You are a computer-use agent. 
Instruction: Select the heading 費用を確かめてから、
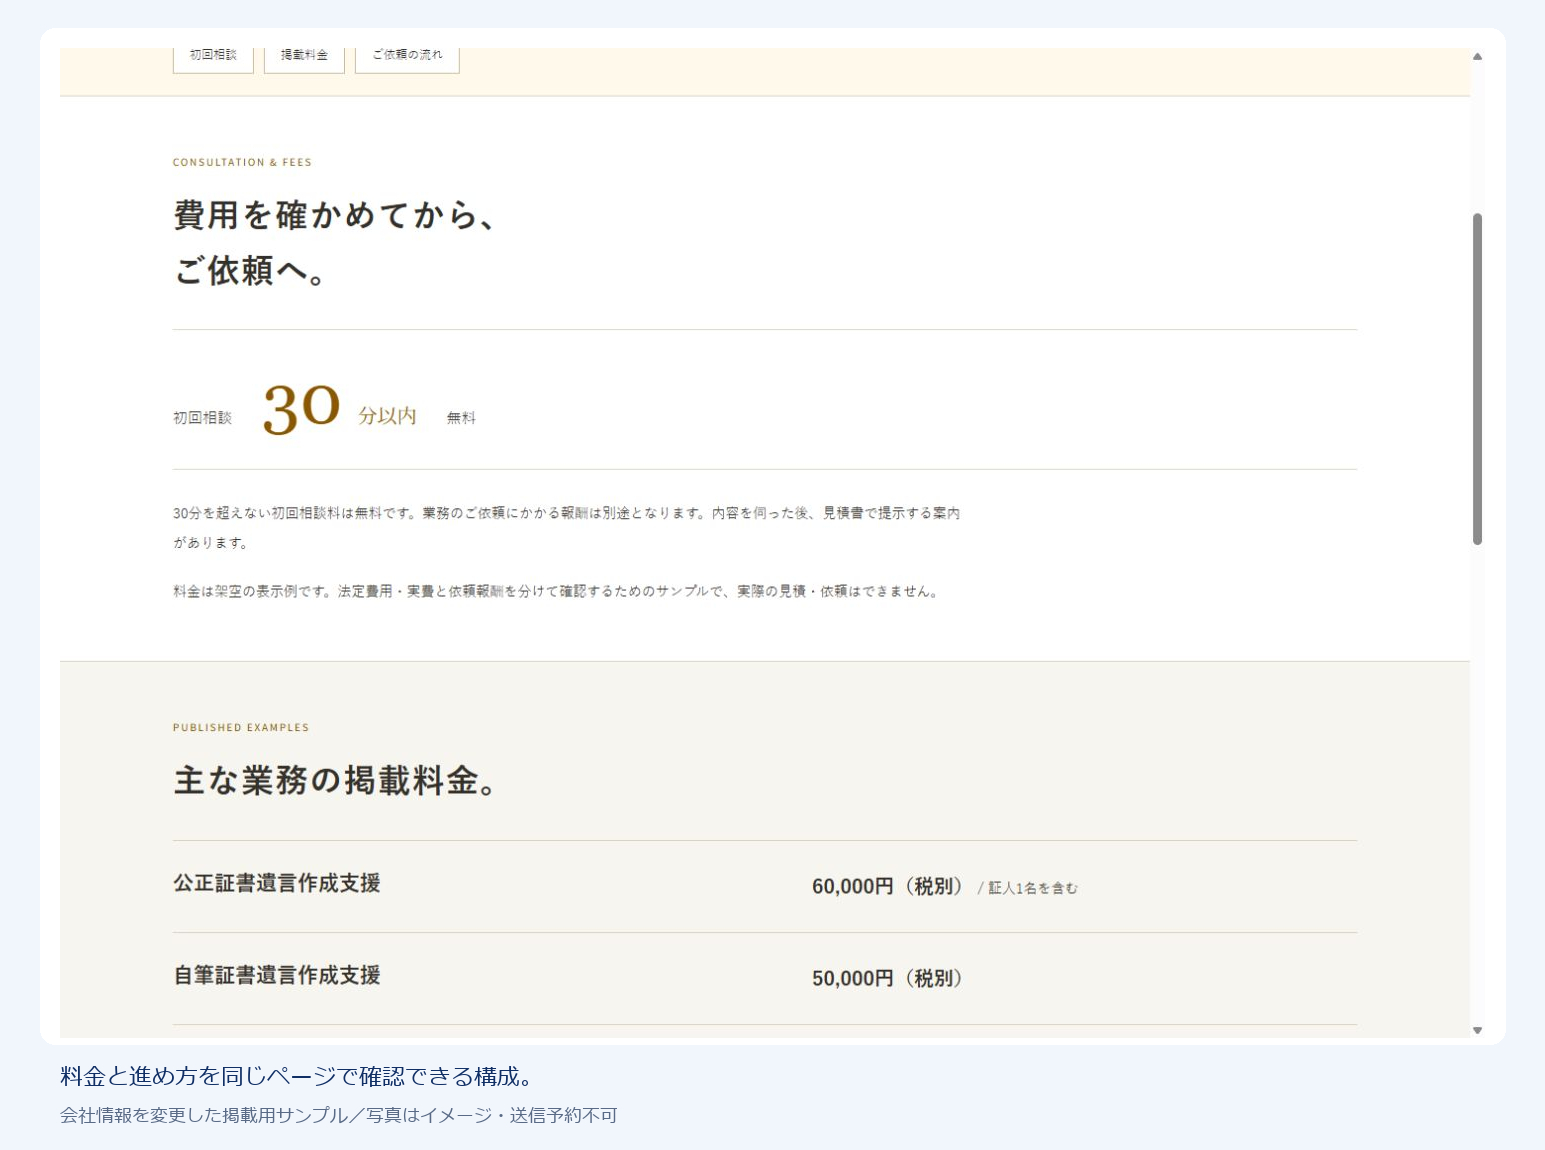pos(335,215)
